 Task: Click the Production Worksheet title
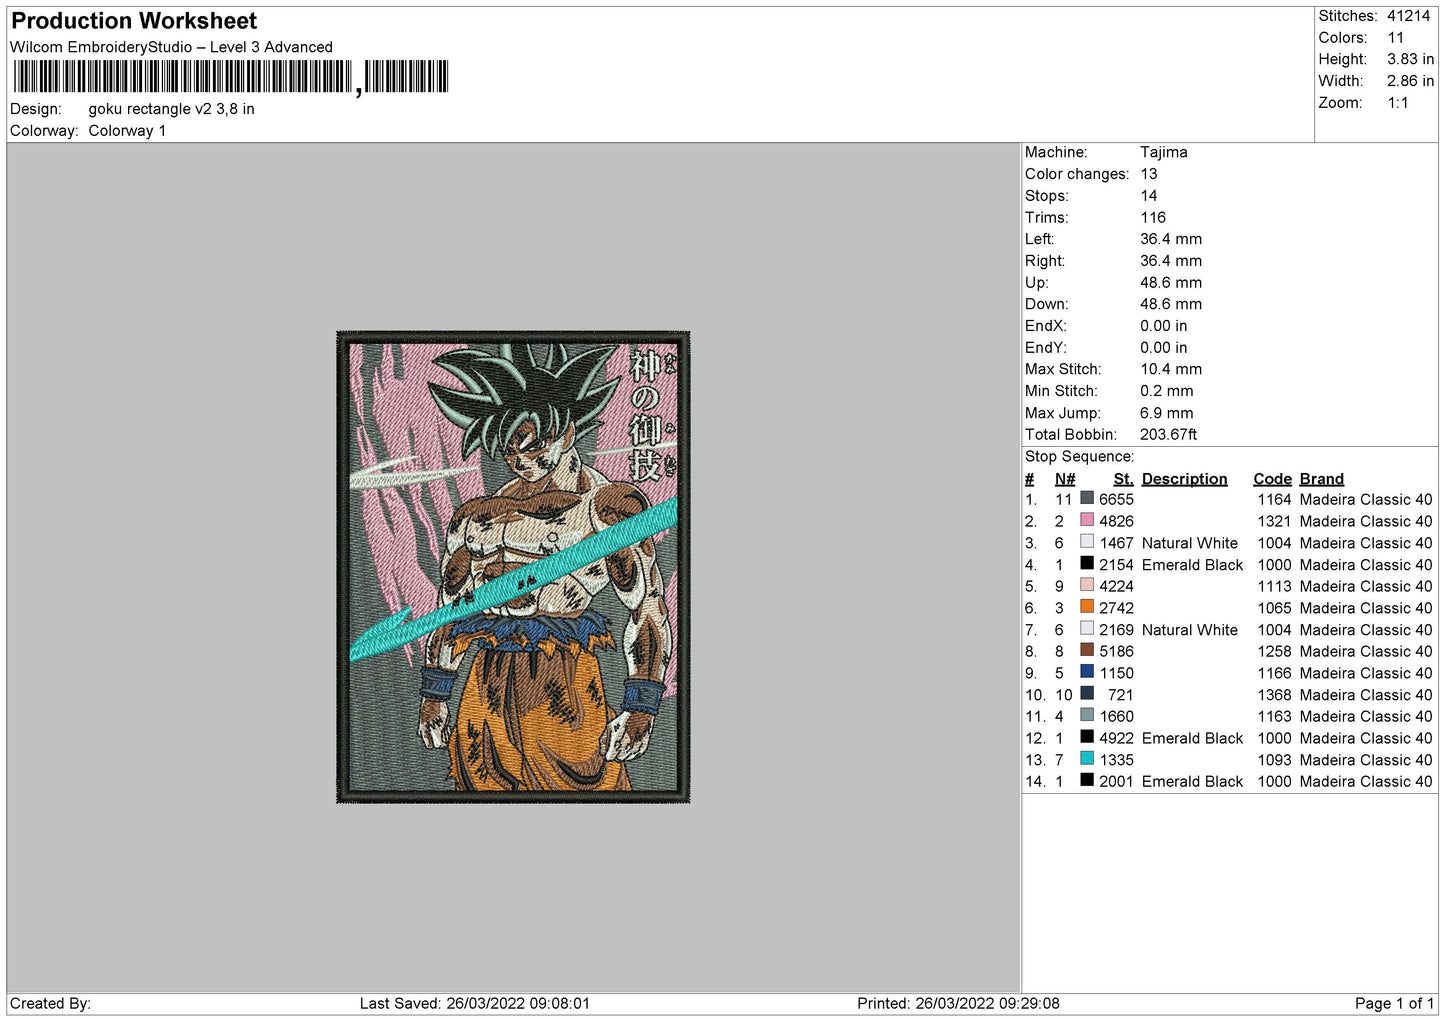134,21
